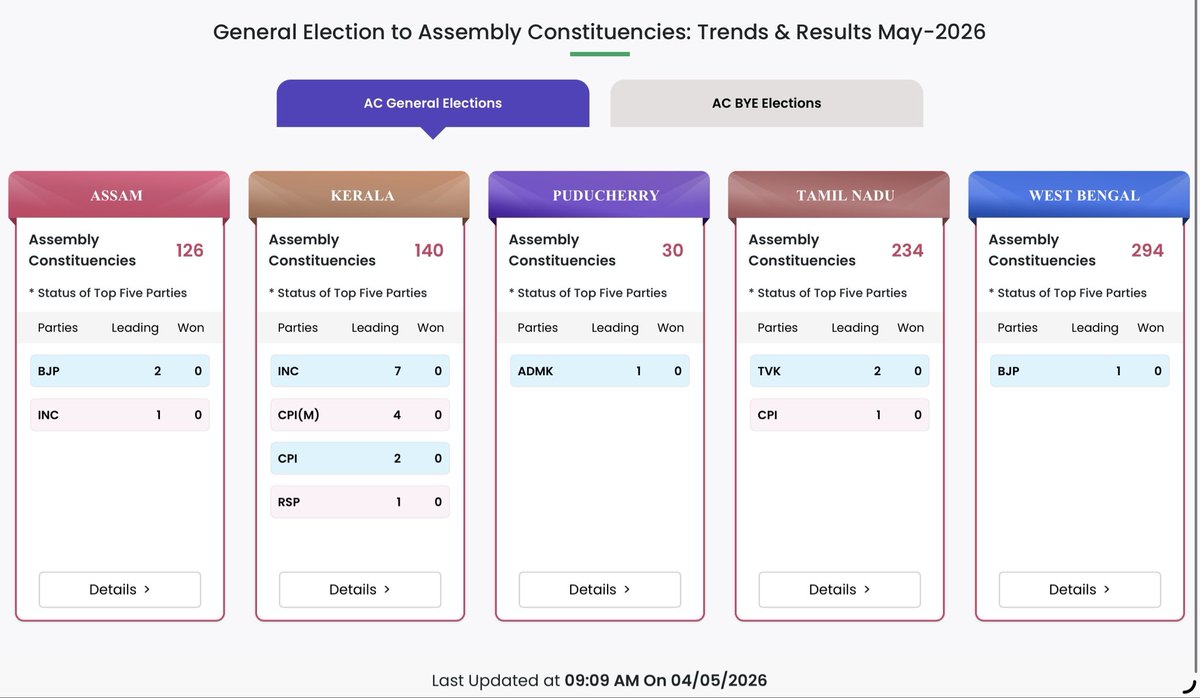Image resolution: width=1200 pixels, height=698 pixels.
Task: Select the CPI(M) row in Kerala
Action: (360, 415)
